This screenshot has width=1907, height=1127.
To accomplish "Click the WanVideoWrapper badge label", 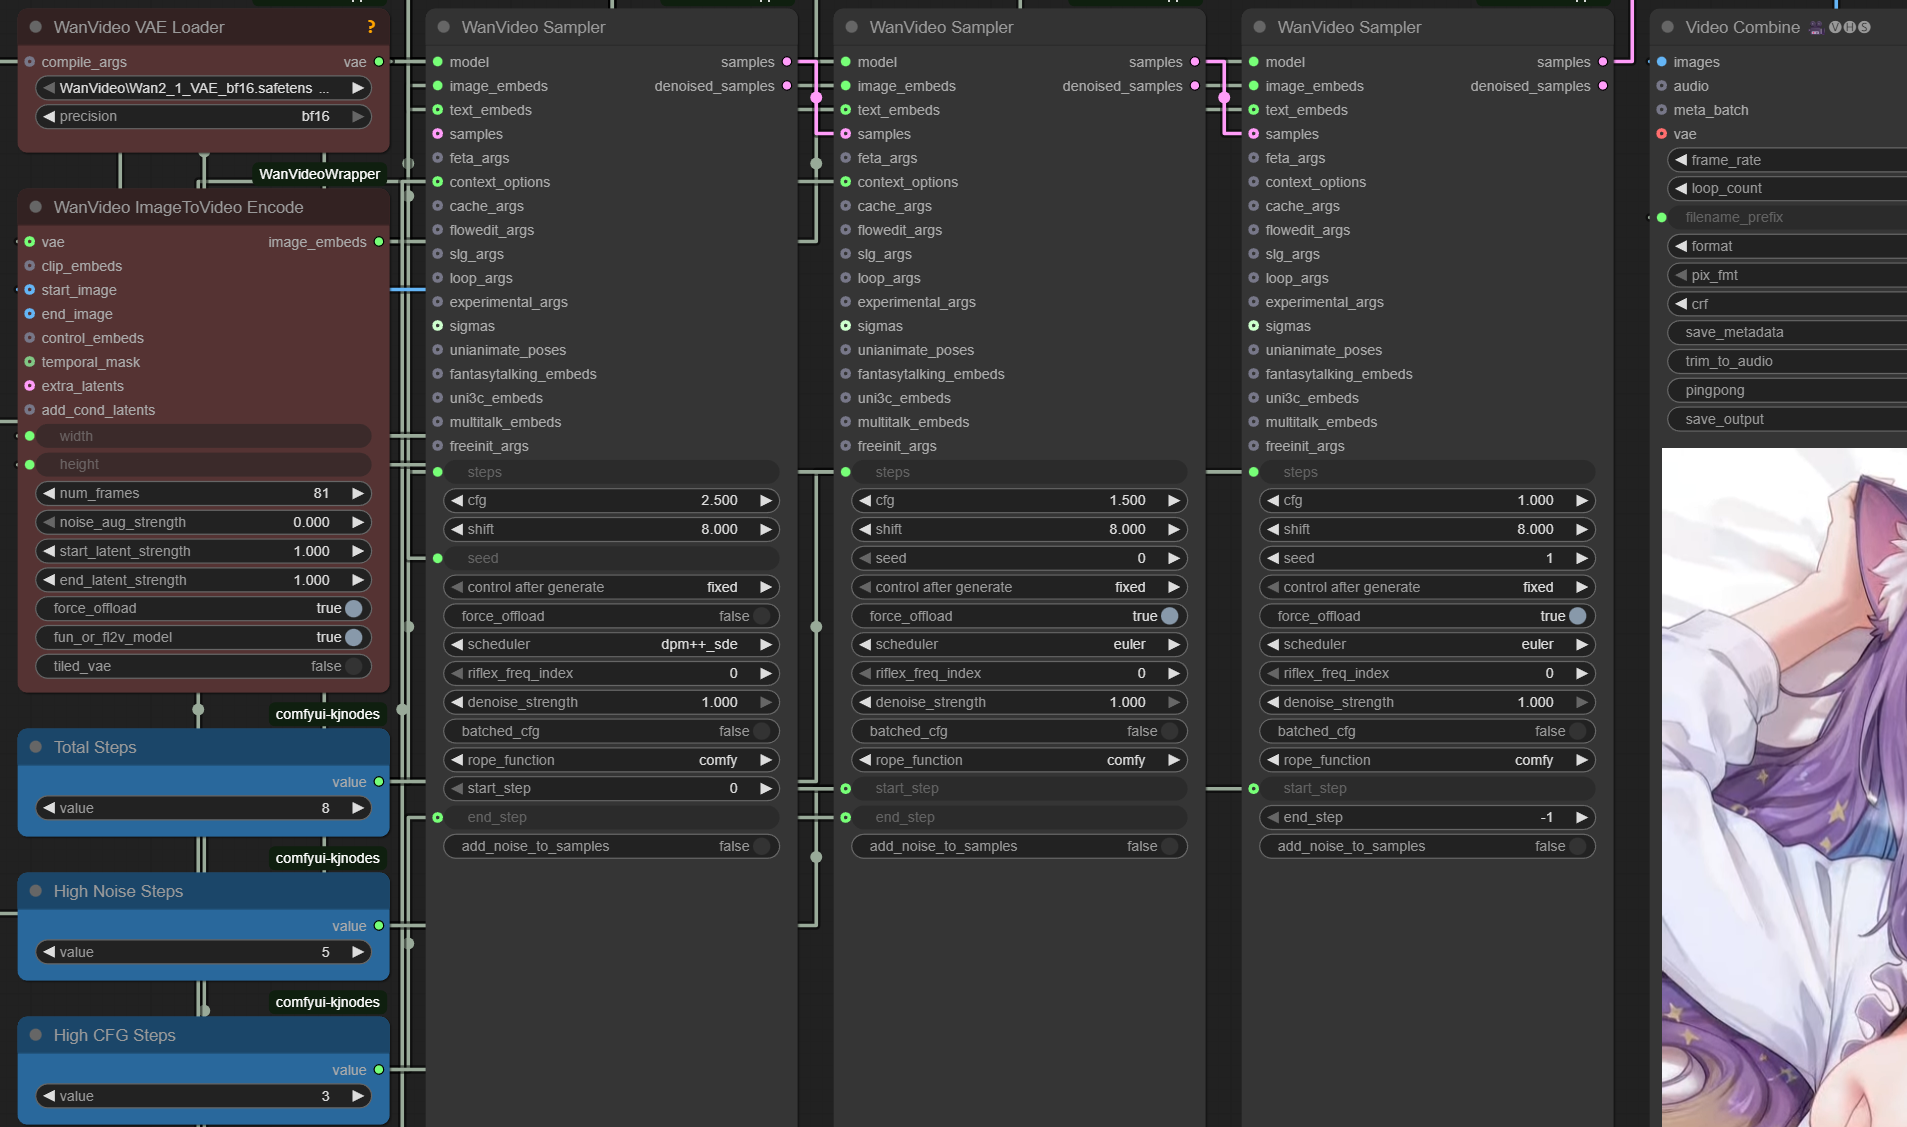I will pyautogui.click(x=319, y=174).
